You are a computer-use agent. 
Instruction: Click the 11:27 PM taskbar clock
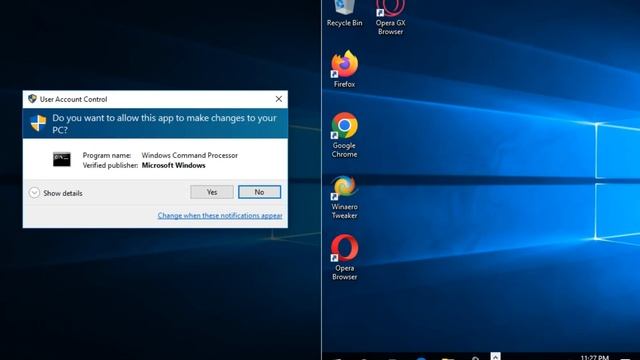click(x=595, y=357)
